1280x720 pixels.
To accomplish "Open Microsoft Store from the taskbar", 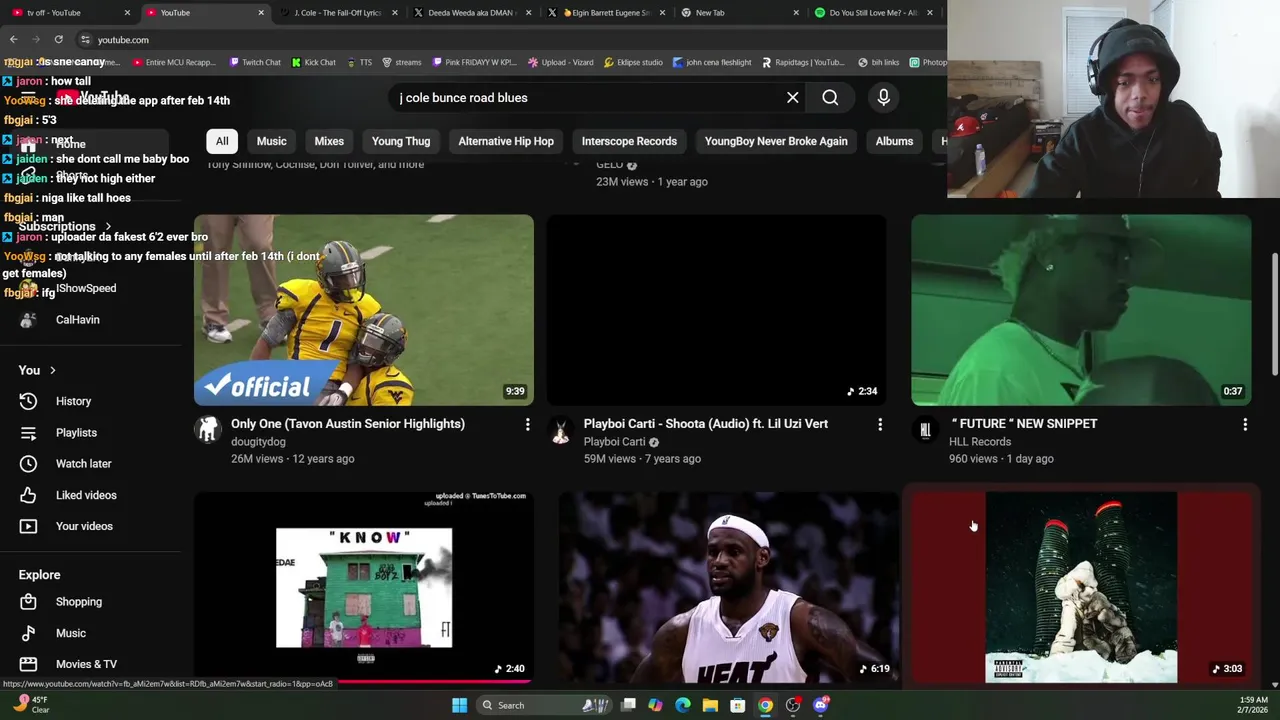I will 737,705.
